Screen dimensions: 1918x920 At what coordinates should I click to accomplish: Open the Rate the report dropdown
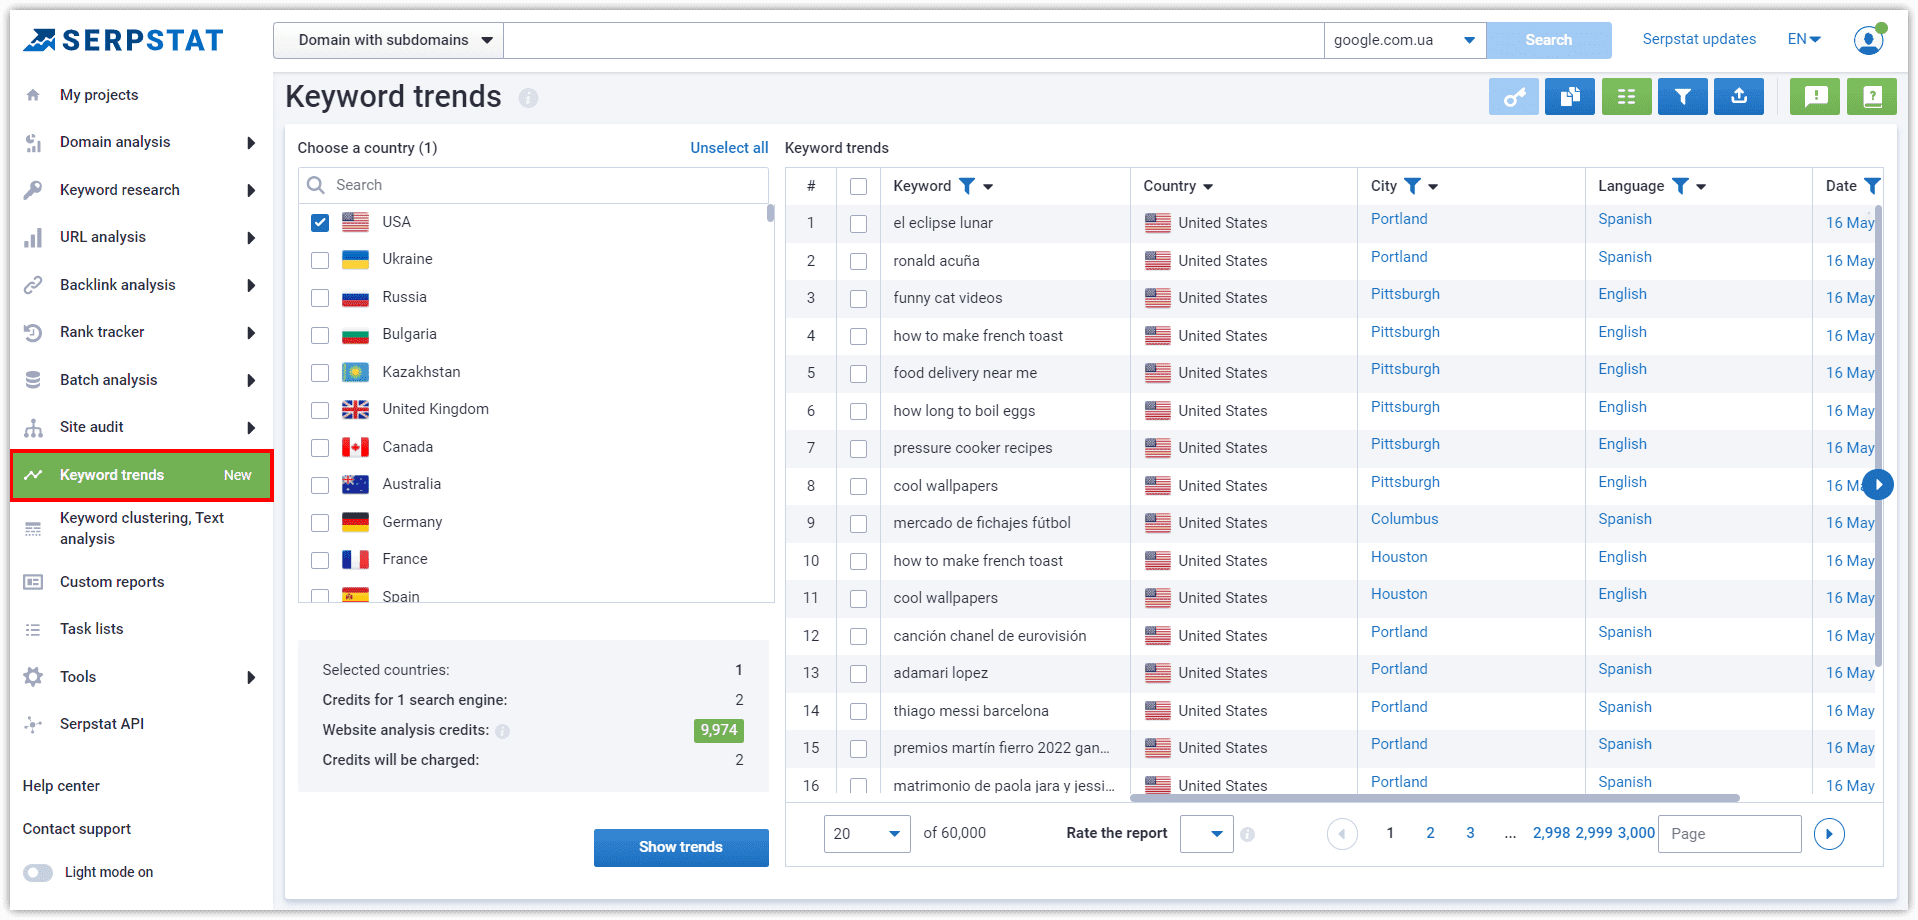pyautogui.click(x=1207, y=834)
